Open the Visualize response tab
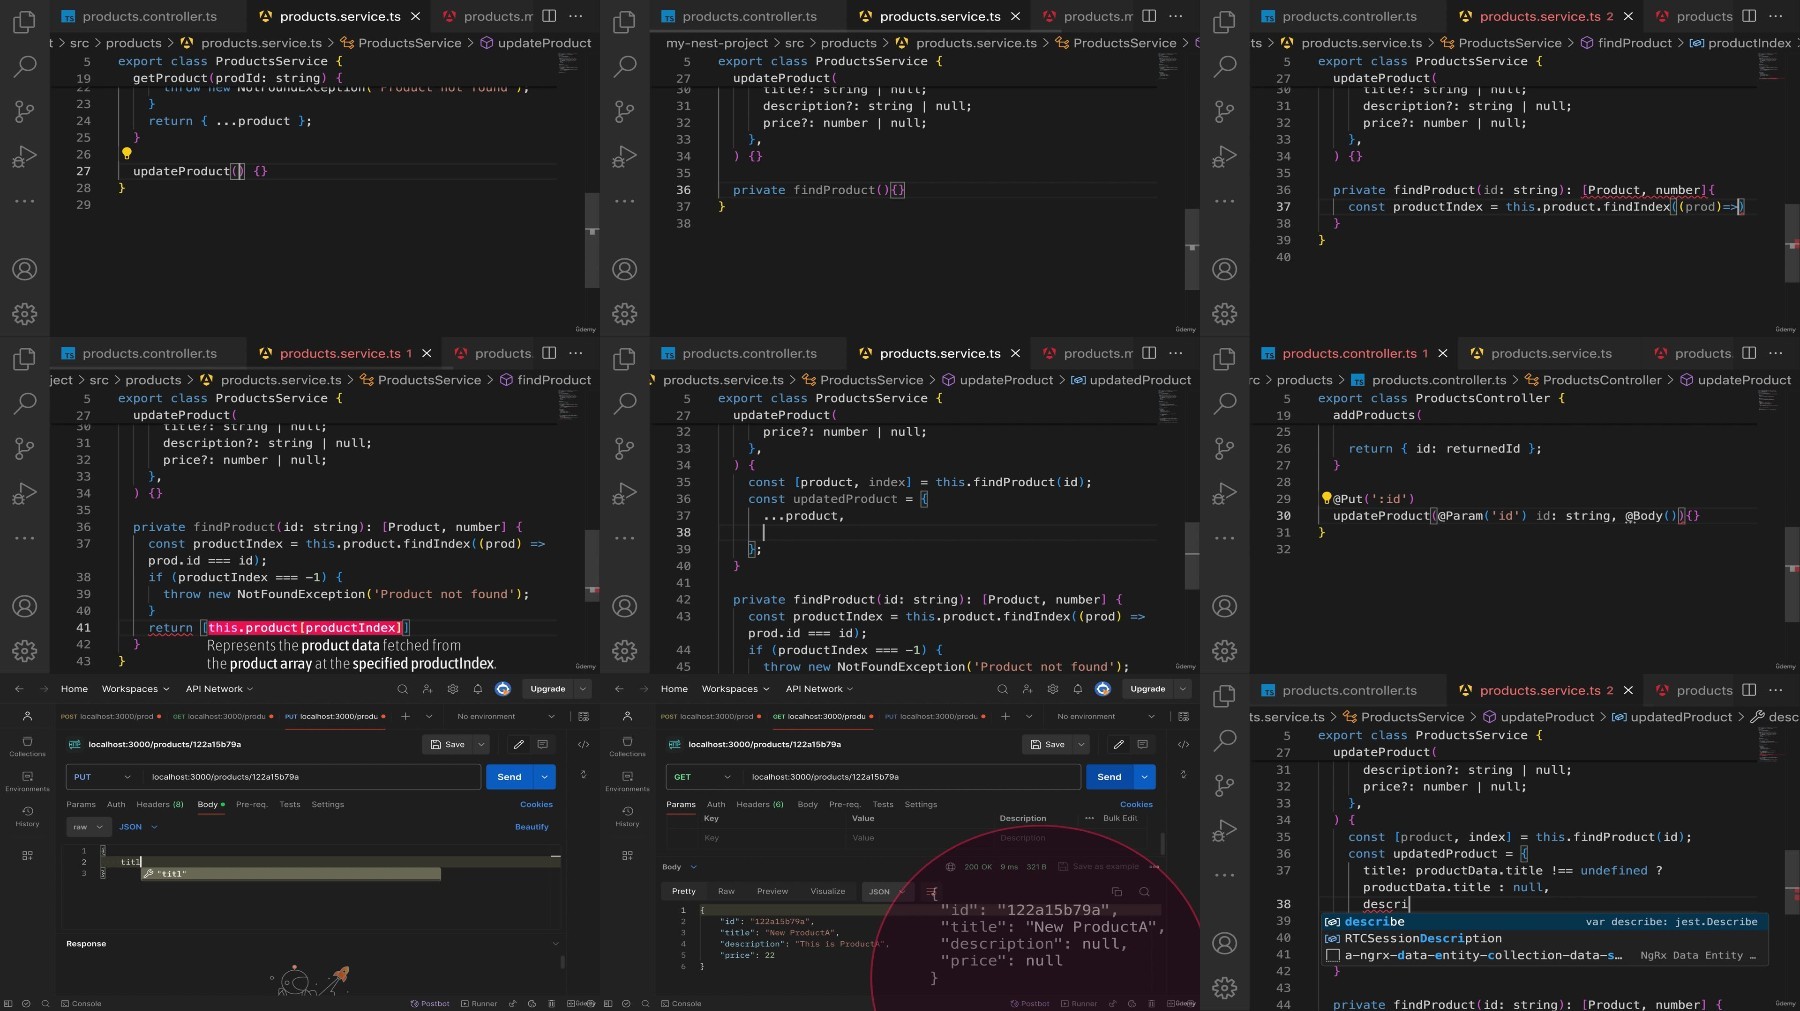 (827, 891)
